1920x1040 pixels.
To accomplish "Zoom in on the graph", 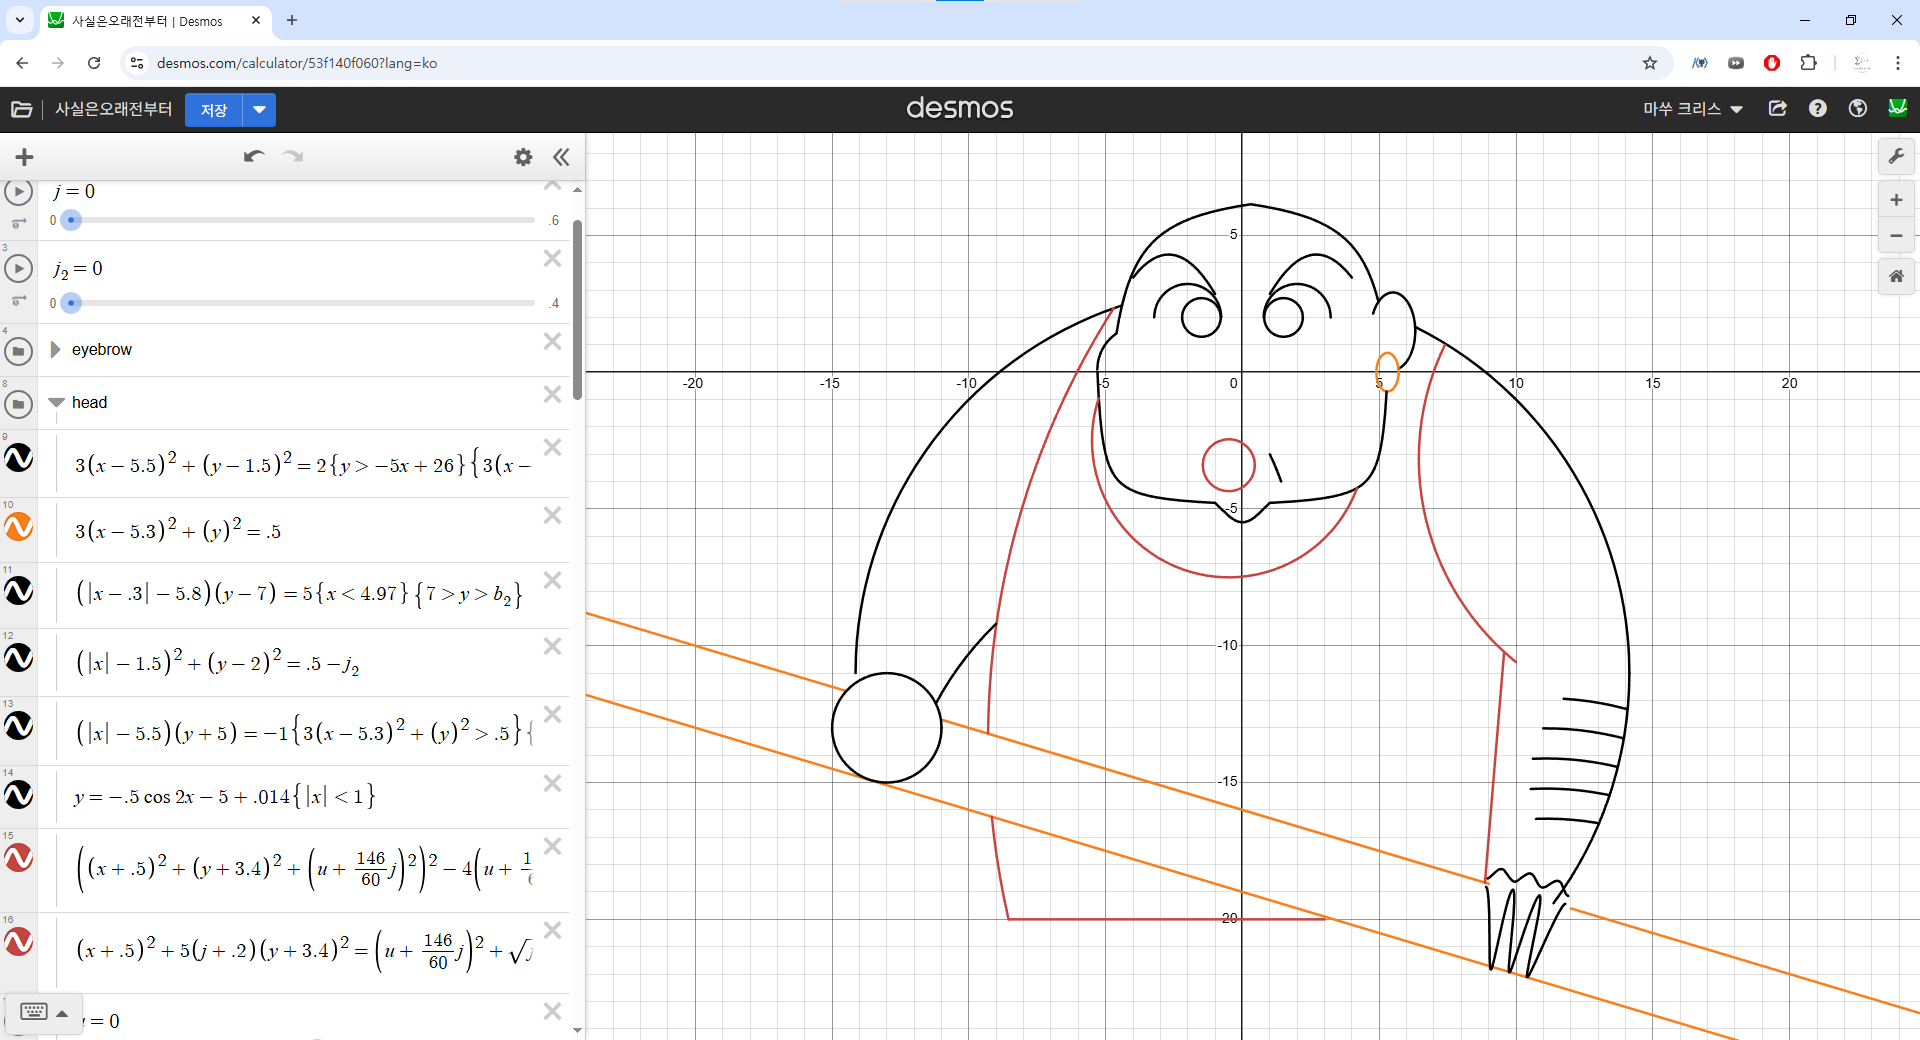I will point(1896,200).
